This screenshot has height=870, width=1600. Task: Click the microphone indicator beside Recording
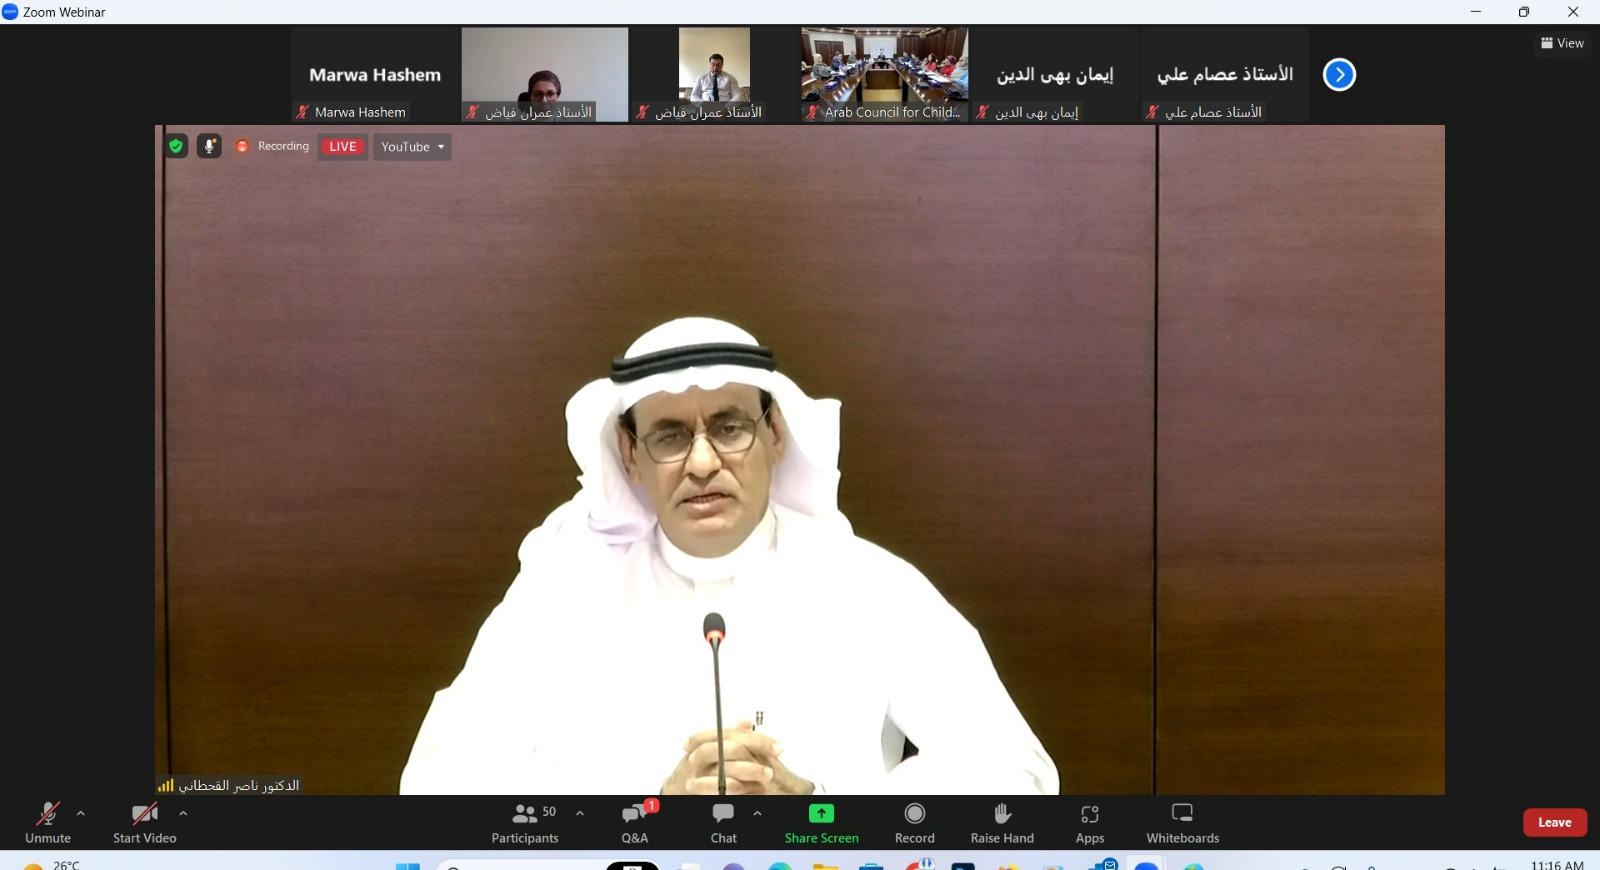point(209,146)
